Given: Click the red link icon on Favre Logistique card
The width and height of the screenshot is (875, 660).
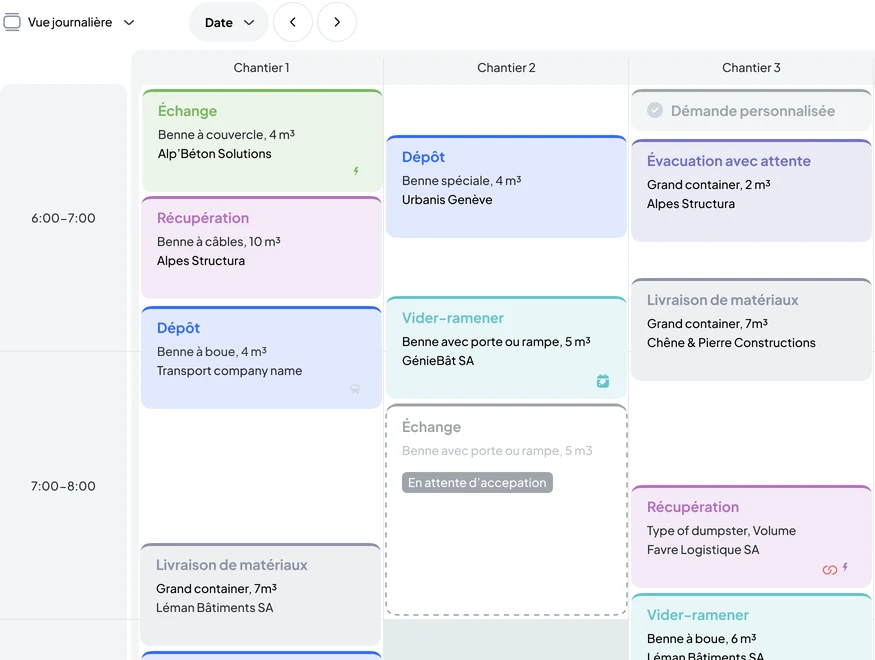Looking at the screenshot, I should pos(830,569).
